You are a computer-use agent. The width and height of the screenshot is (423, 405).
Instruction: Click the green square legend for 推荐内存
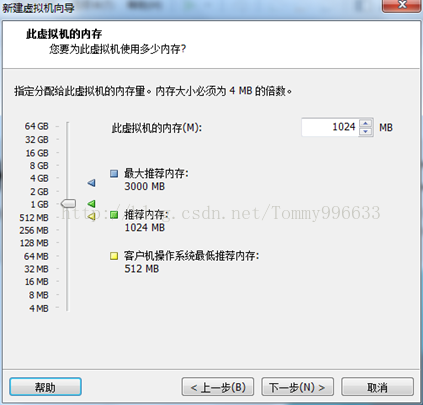114,215
